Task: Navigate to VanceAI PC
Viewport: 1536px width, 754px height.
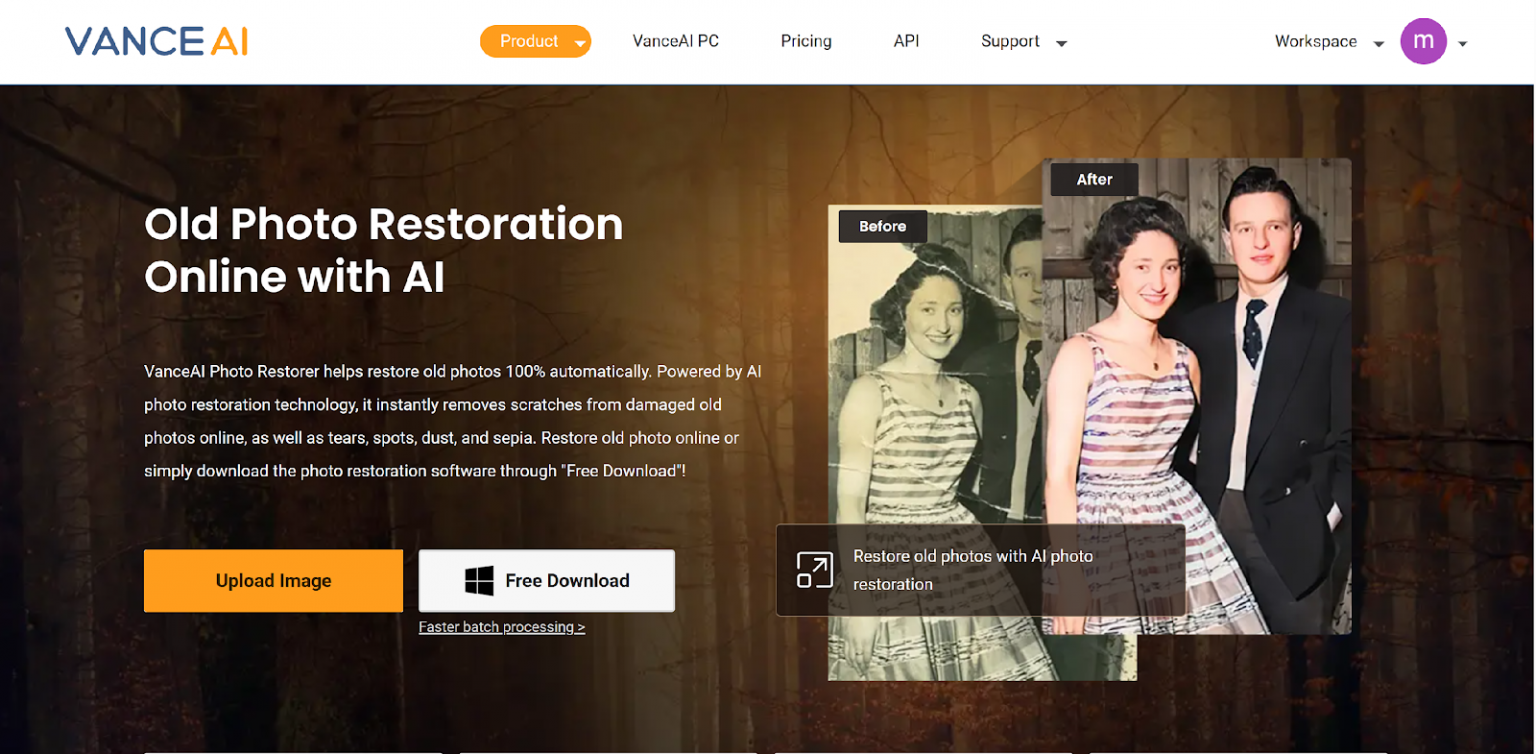Action: point(676,41)
